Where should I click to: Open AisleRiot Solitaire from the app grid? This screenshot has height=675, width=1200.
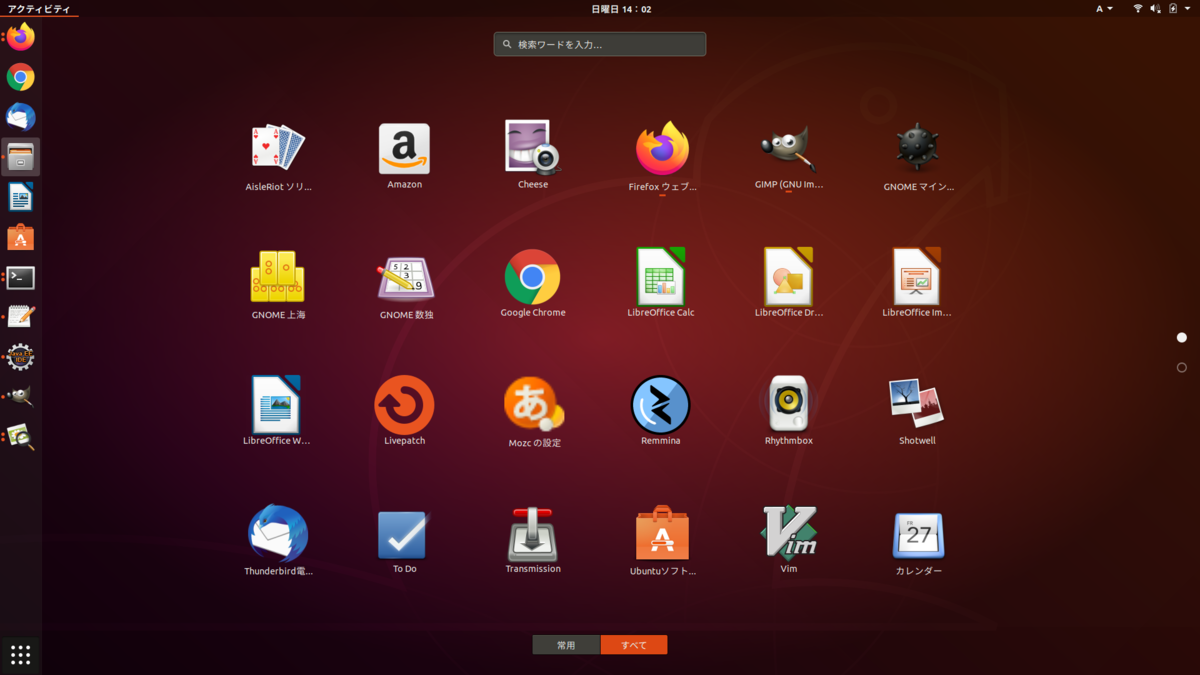pyautogui.click(x=277, y=148)
